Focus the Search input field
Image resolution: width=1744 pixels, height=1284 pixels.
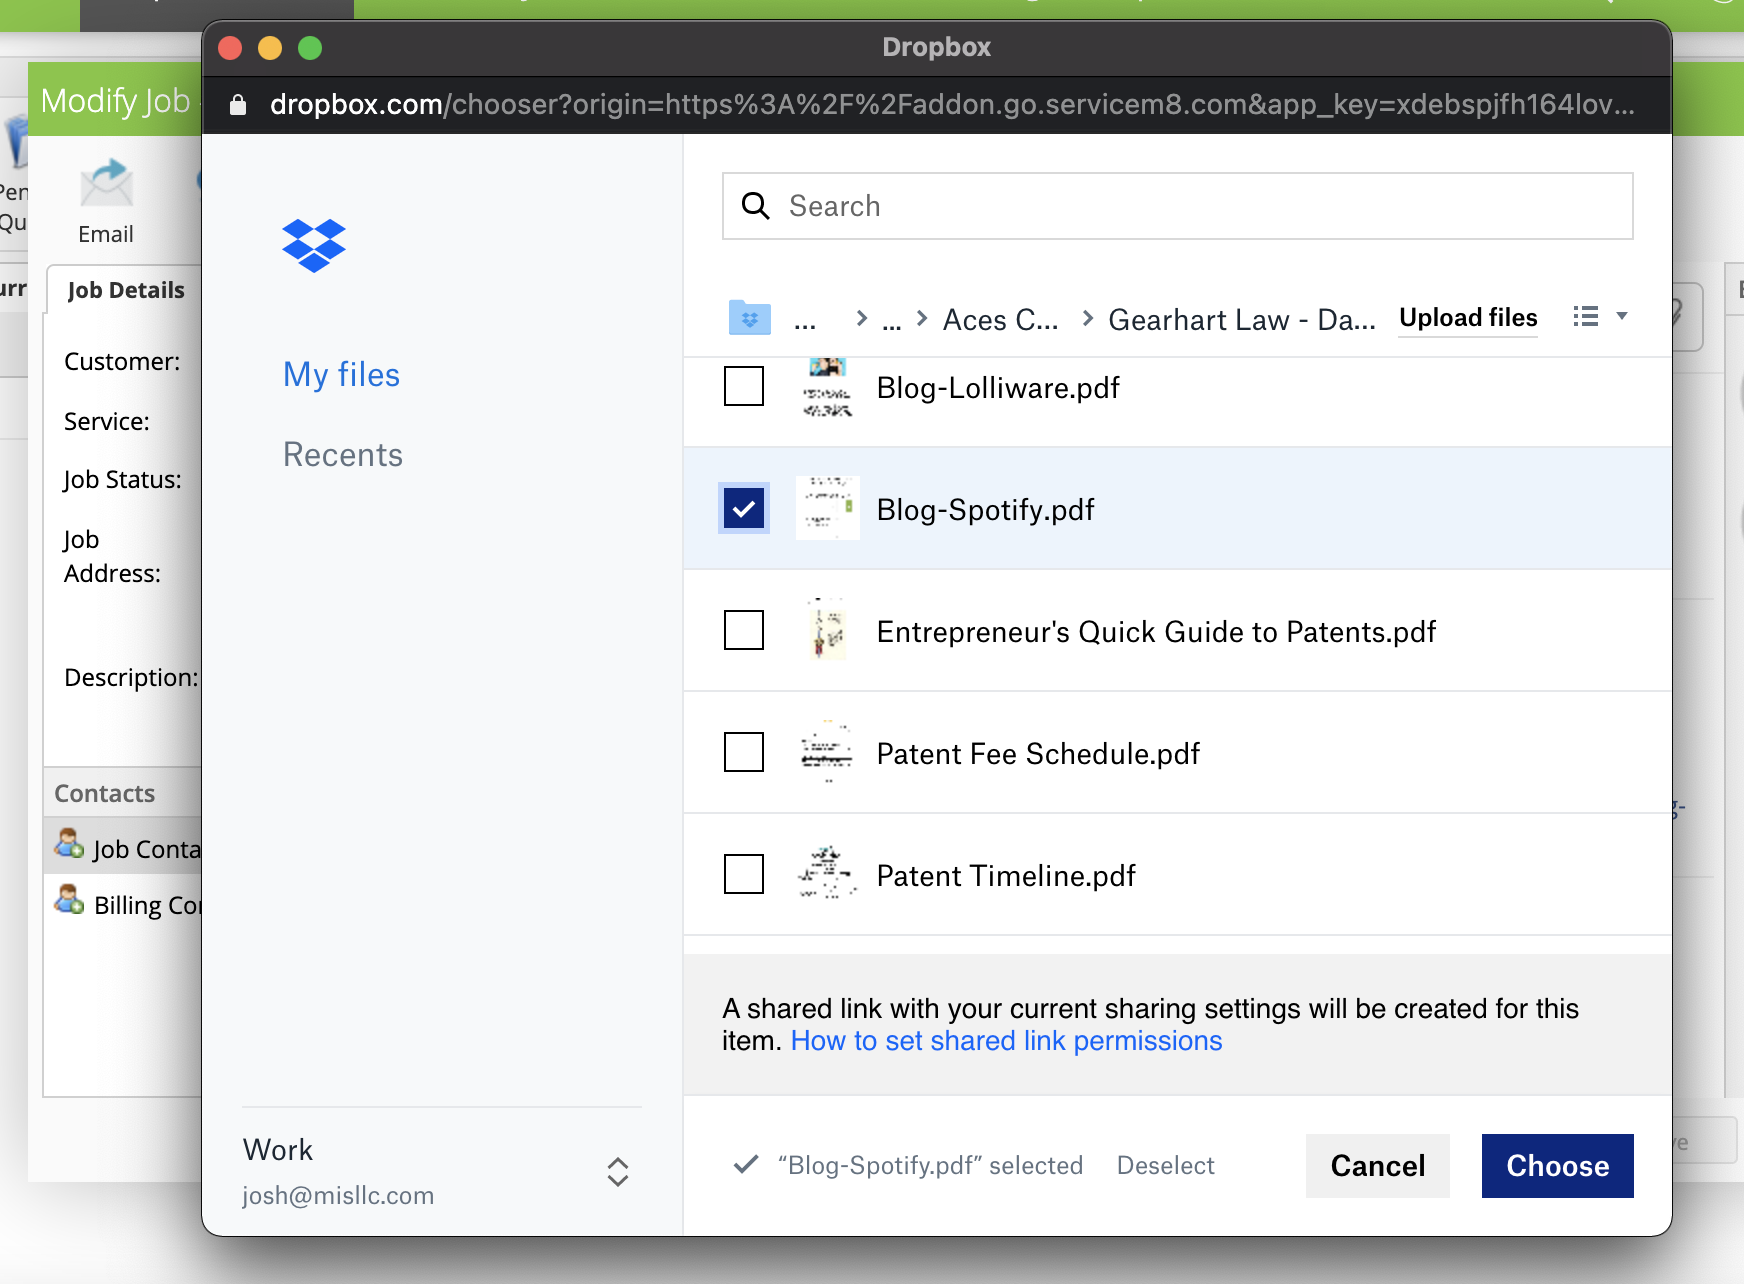pos(1200,206)
